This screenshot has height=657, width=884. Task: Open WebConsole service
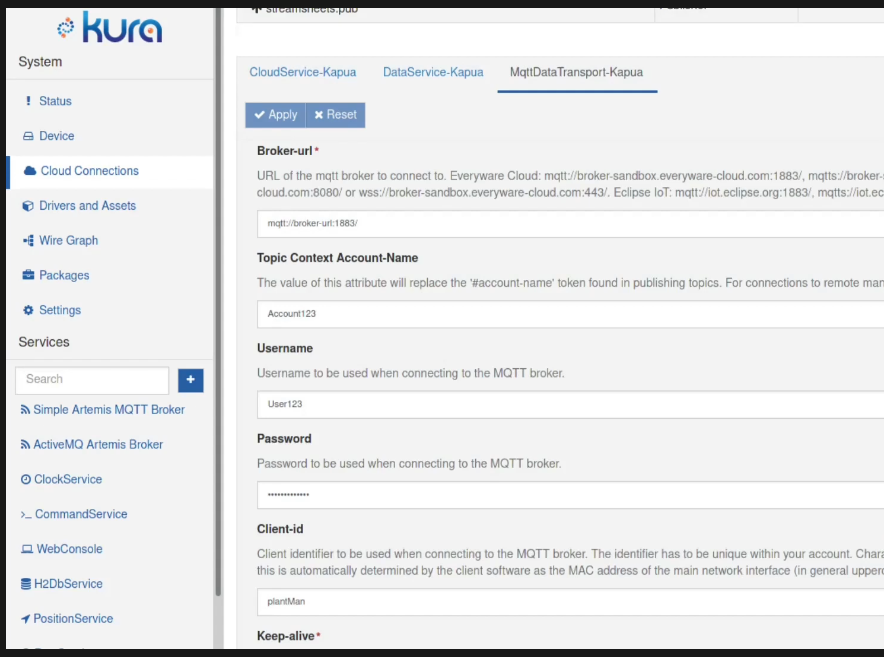tap(69, 549)
